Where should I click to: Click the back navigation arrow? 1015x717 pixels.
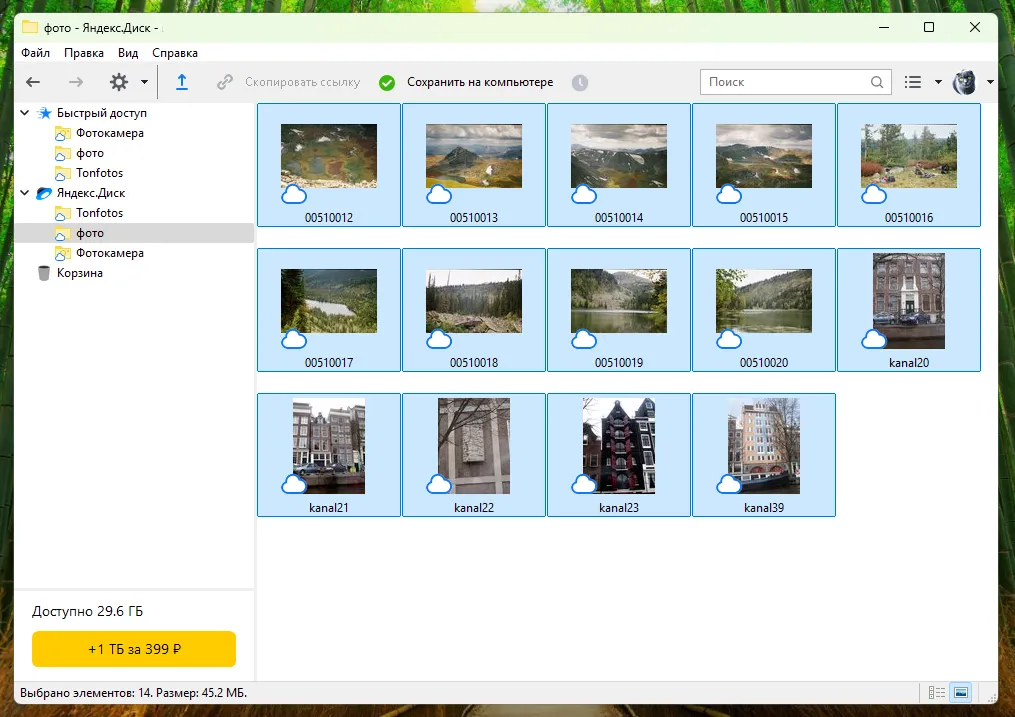(x=33, y=82)
